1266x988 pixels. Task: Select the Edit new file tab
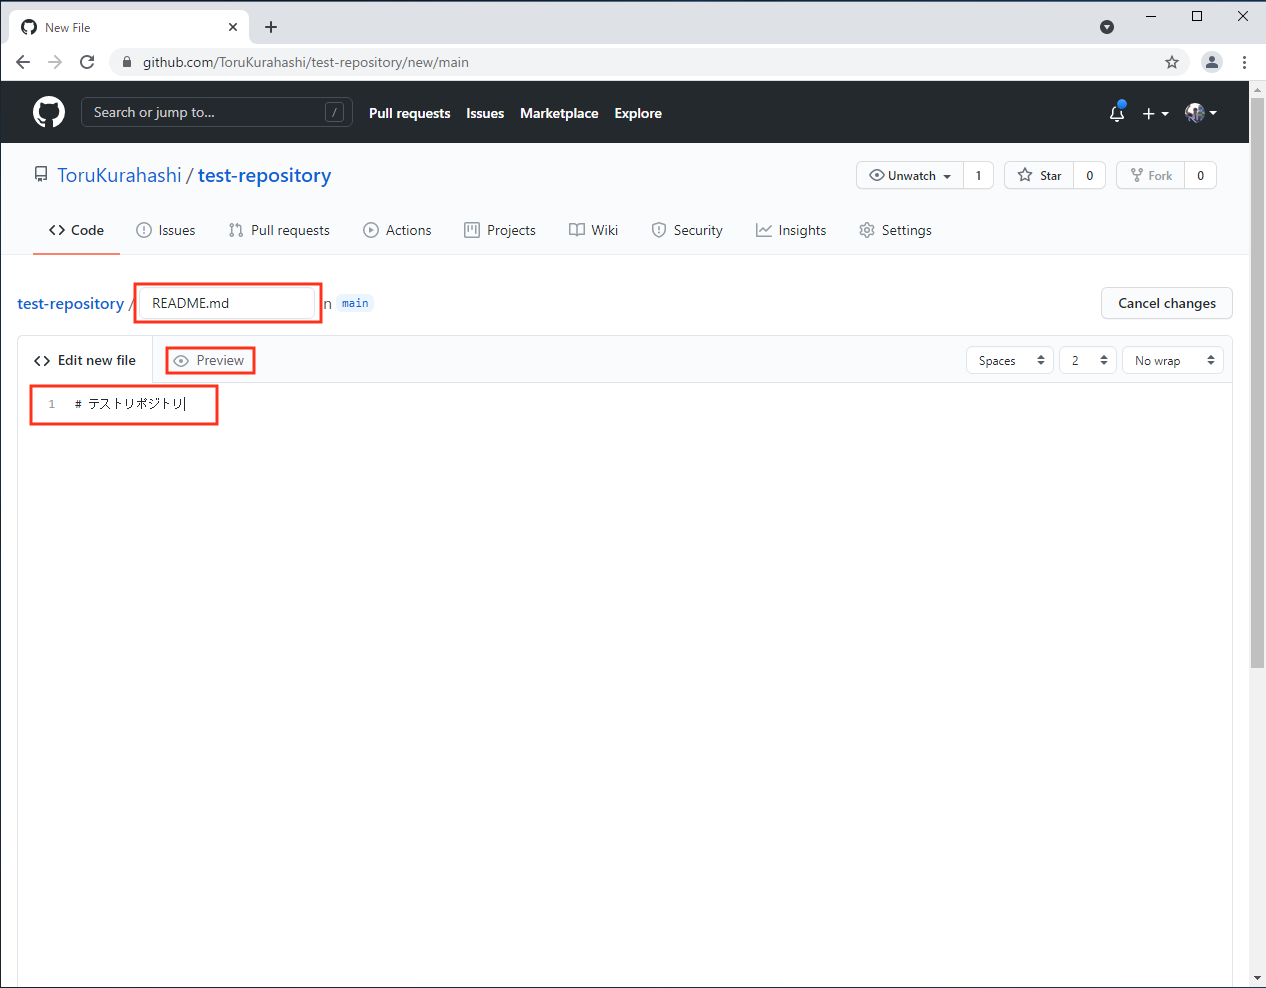point(85,360)
